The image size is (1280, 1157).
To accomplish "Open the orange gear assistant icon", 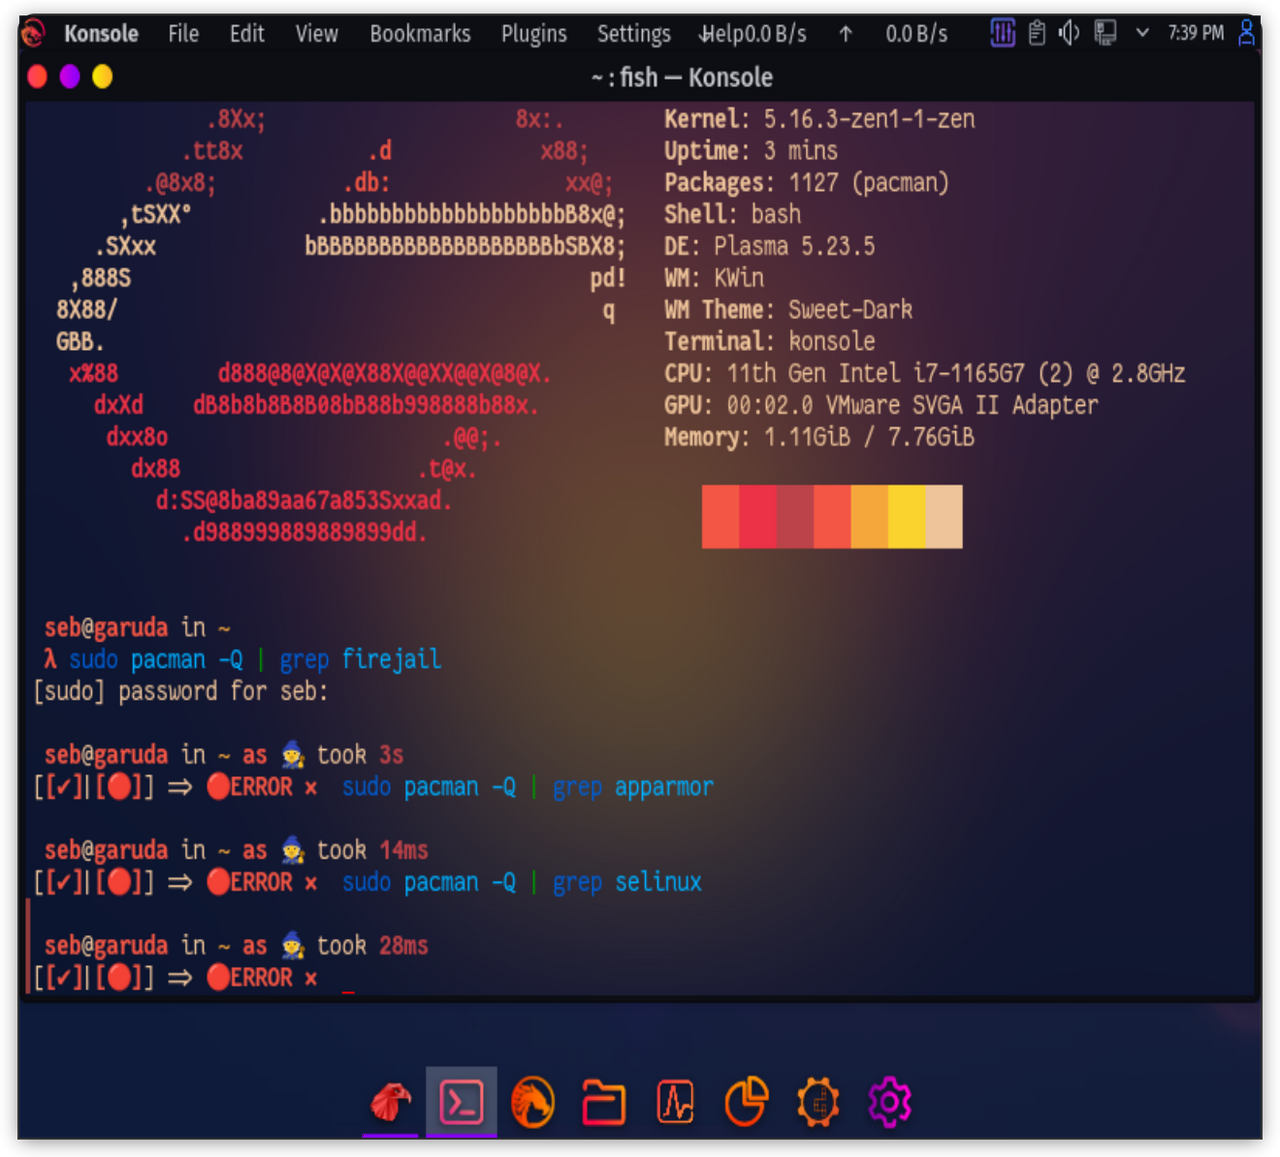I will 818,1102.
